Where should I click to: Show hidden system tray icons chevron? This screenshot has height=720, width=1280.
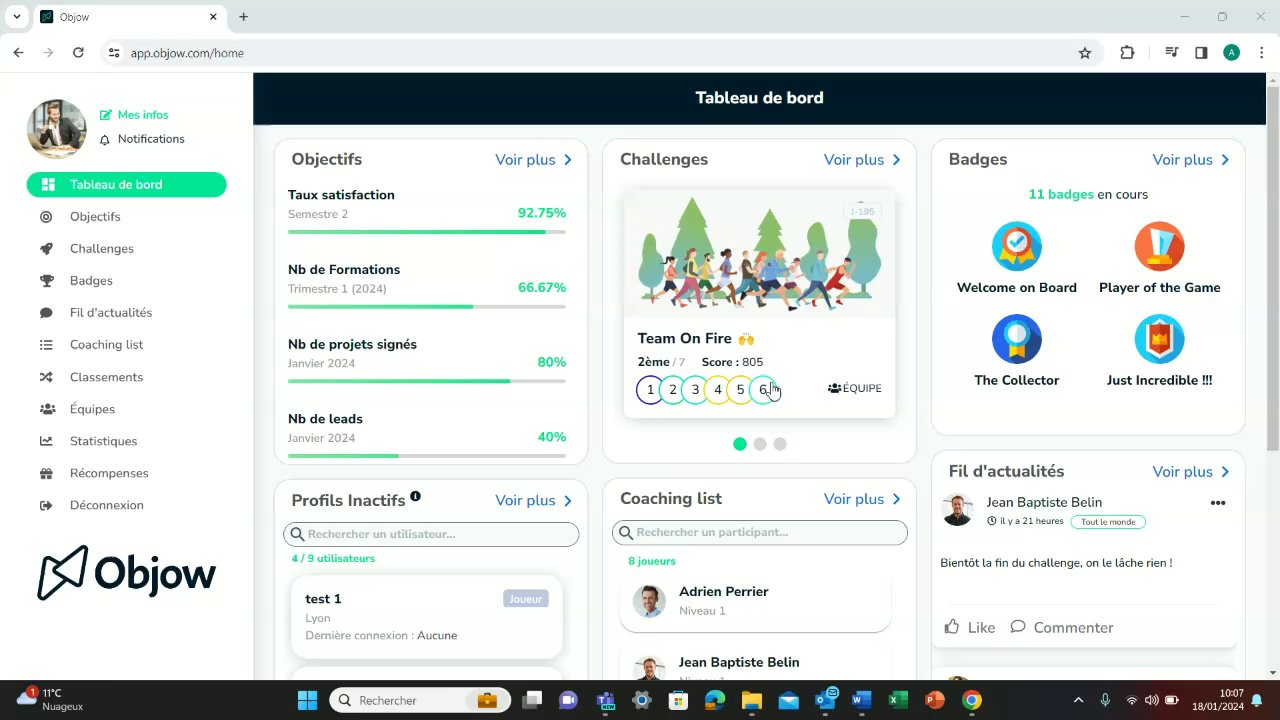coord(1078,700)
